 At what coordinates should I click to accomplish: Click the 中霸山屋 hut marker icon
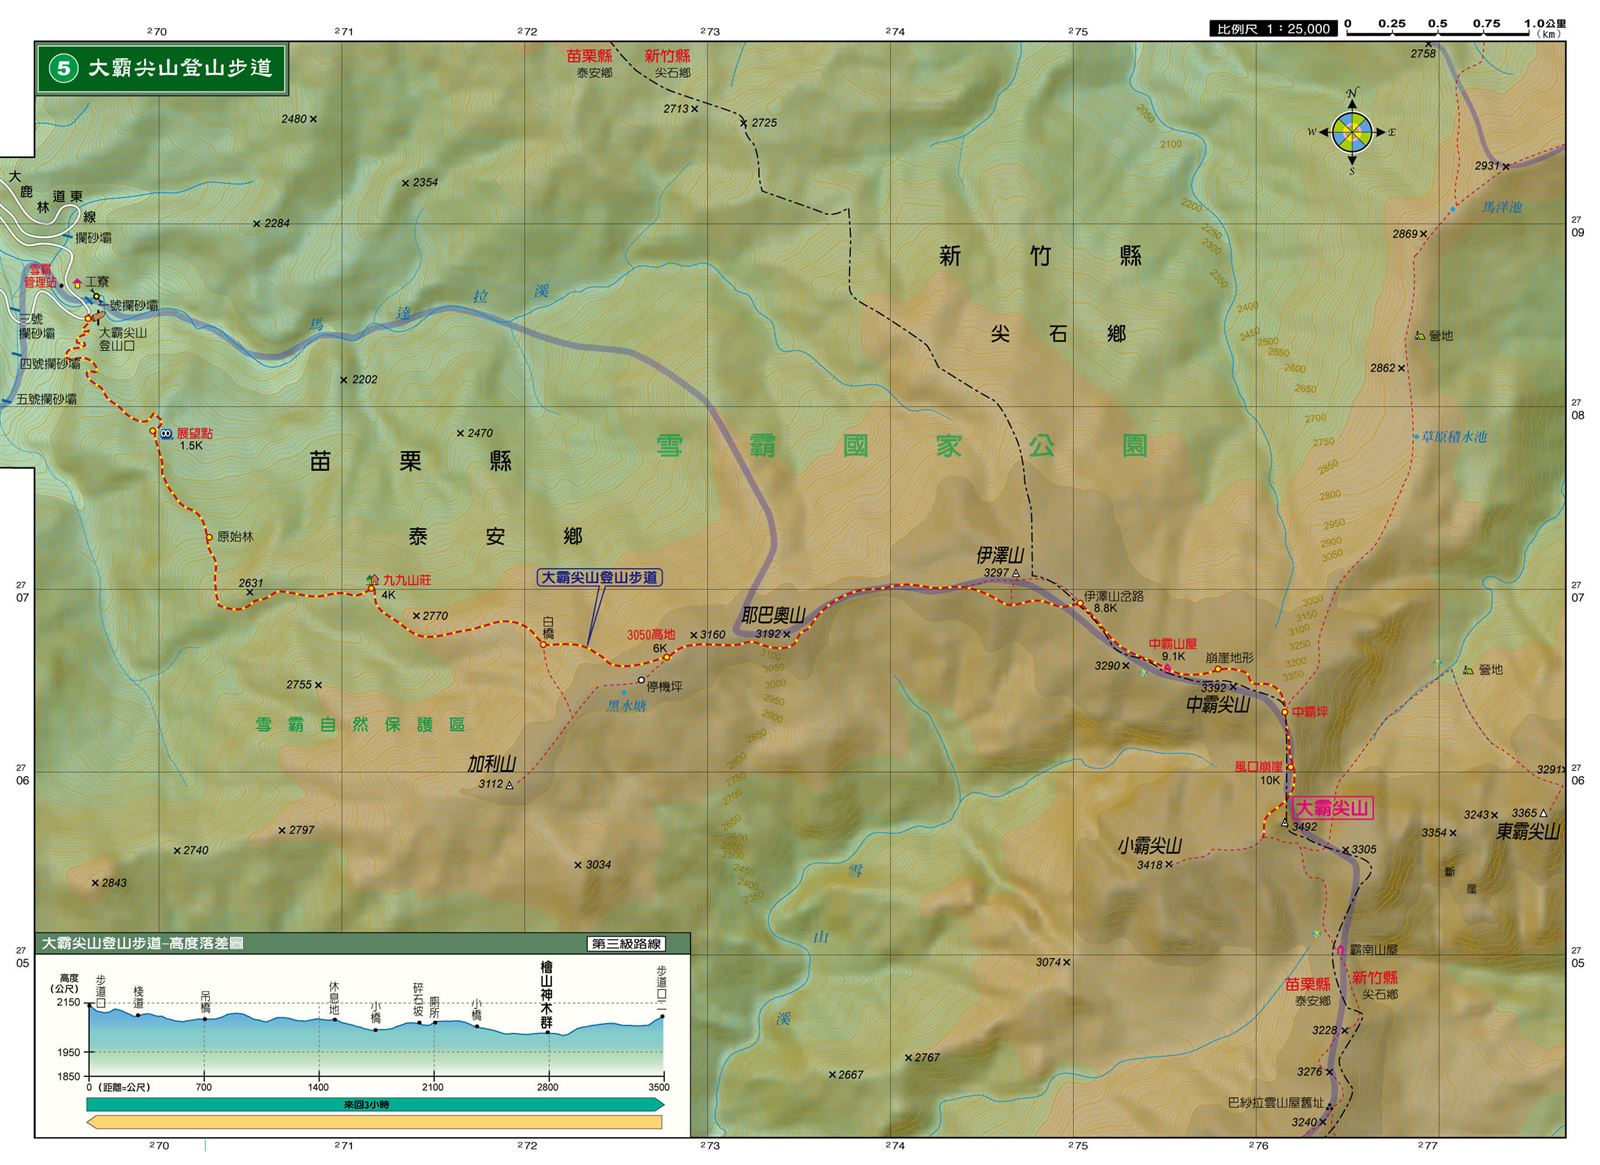point(1166,667)
